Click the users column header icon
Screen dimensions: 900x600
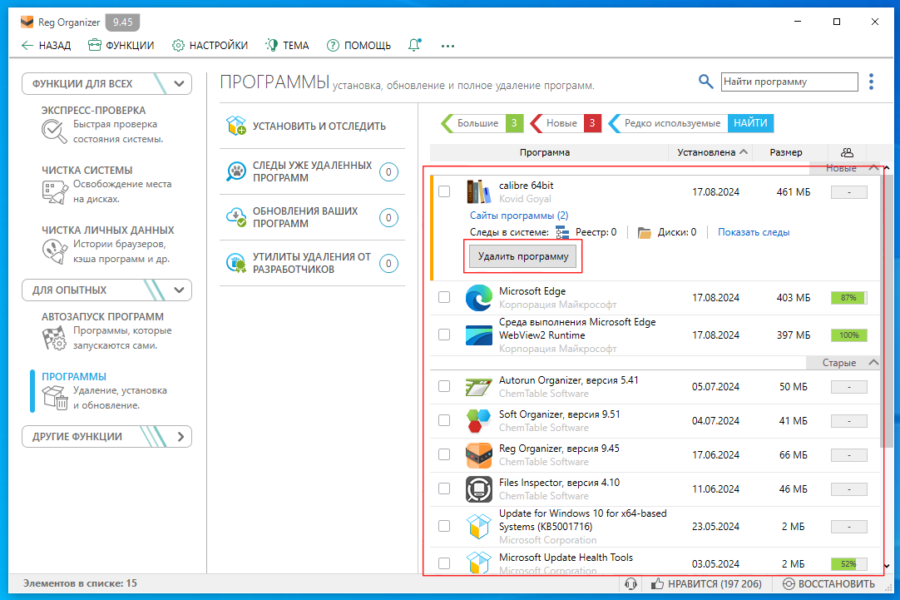pyautogui.click(x=847, y=153)
